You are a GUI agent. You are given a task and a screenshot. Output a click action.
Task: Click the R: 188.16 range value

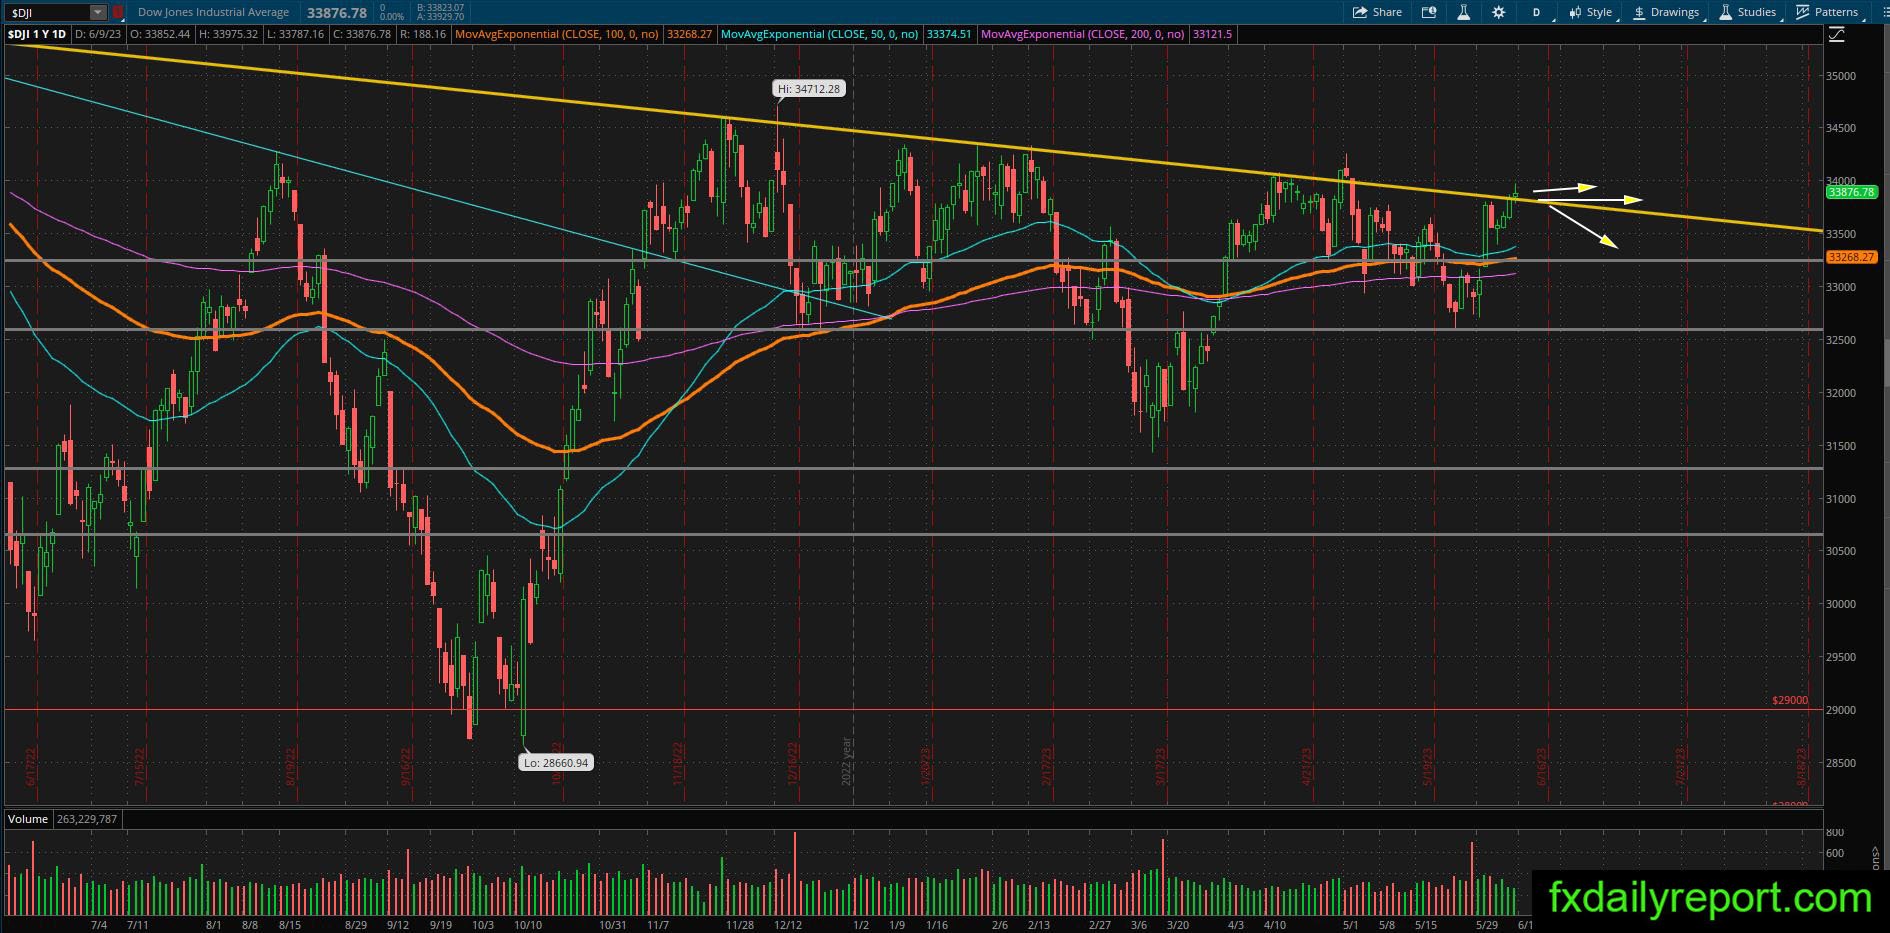[424, 34]
